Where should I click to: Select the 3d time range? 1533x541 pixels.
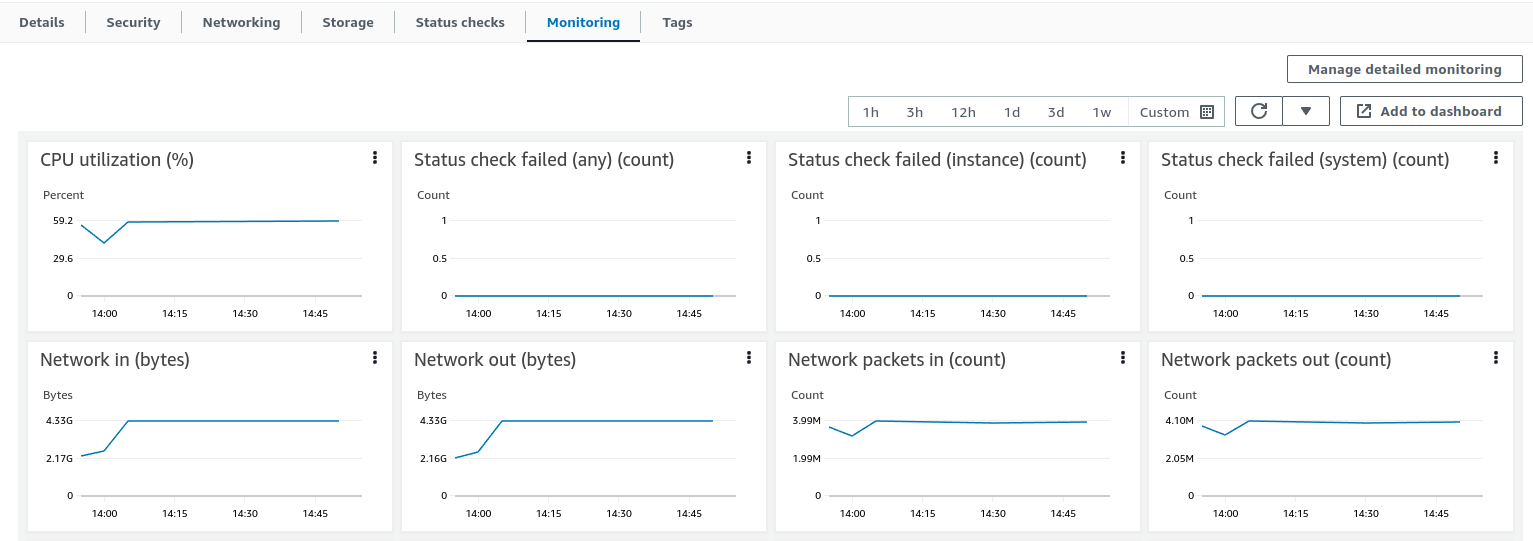point(1056,112)
